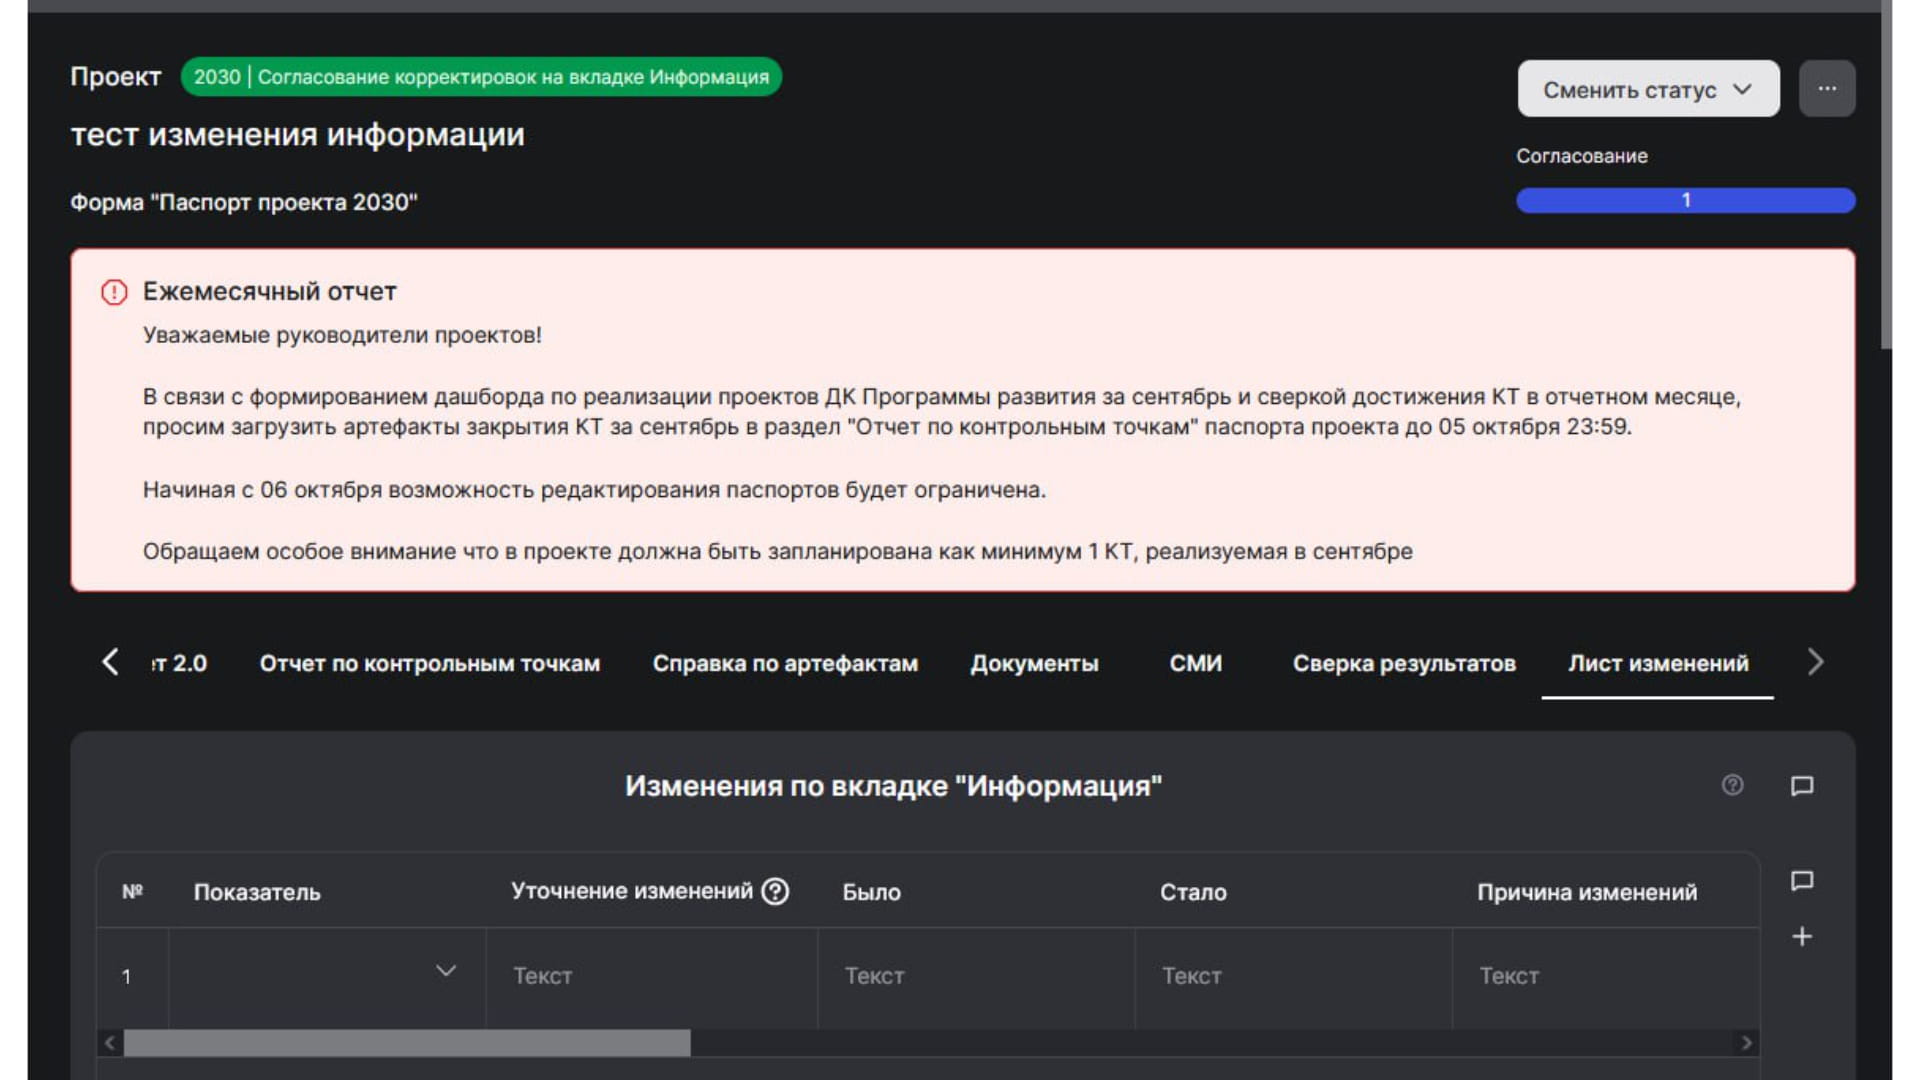
Task: Click the Форма "Паспорт проекта 2030" label
Action: [x=243, y=203]
